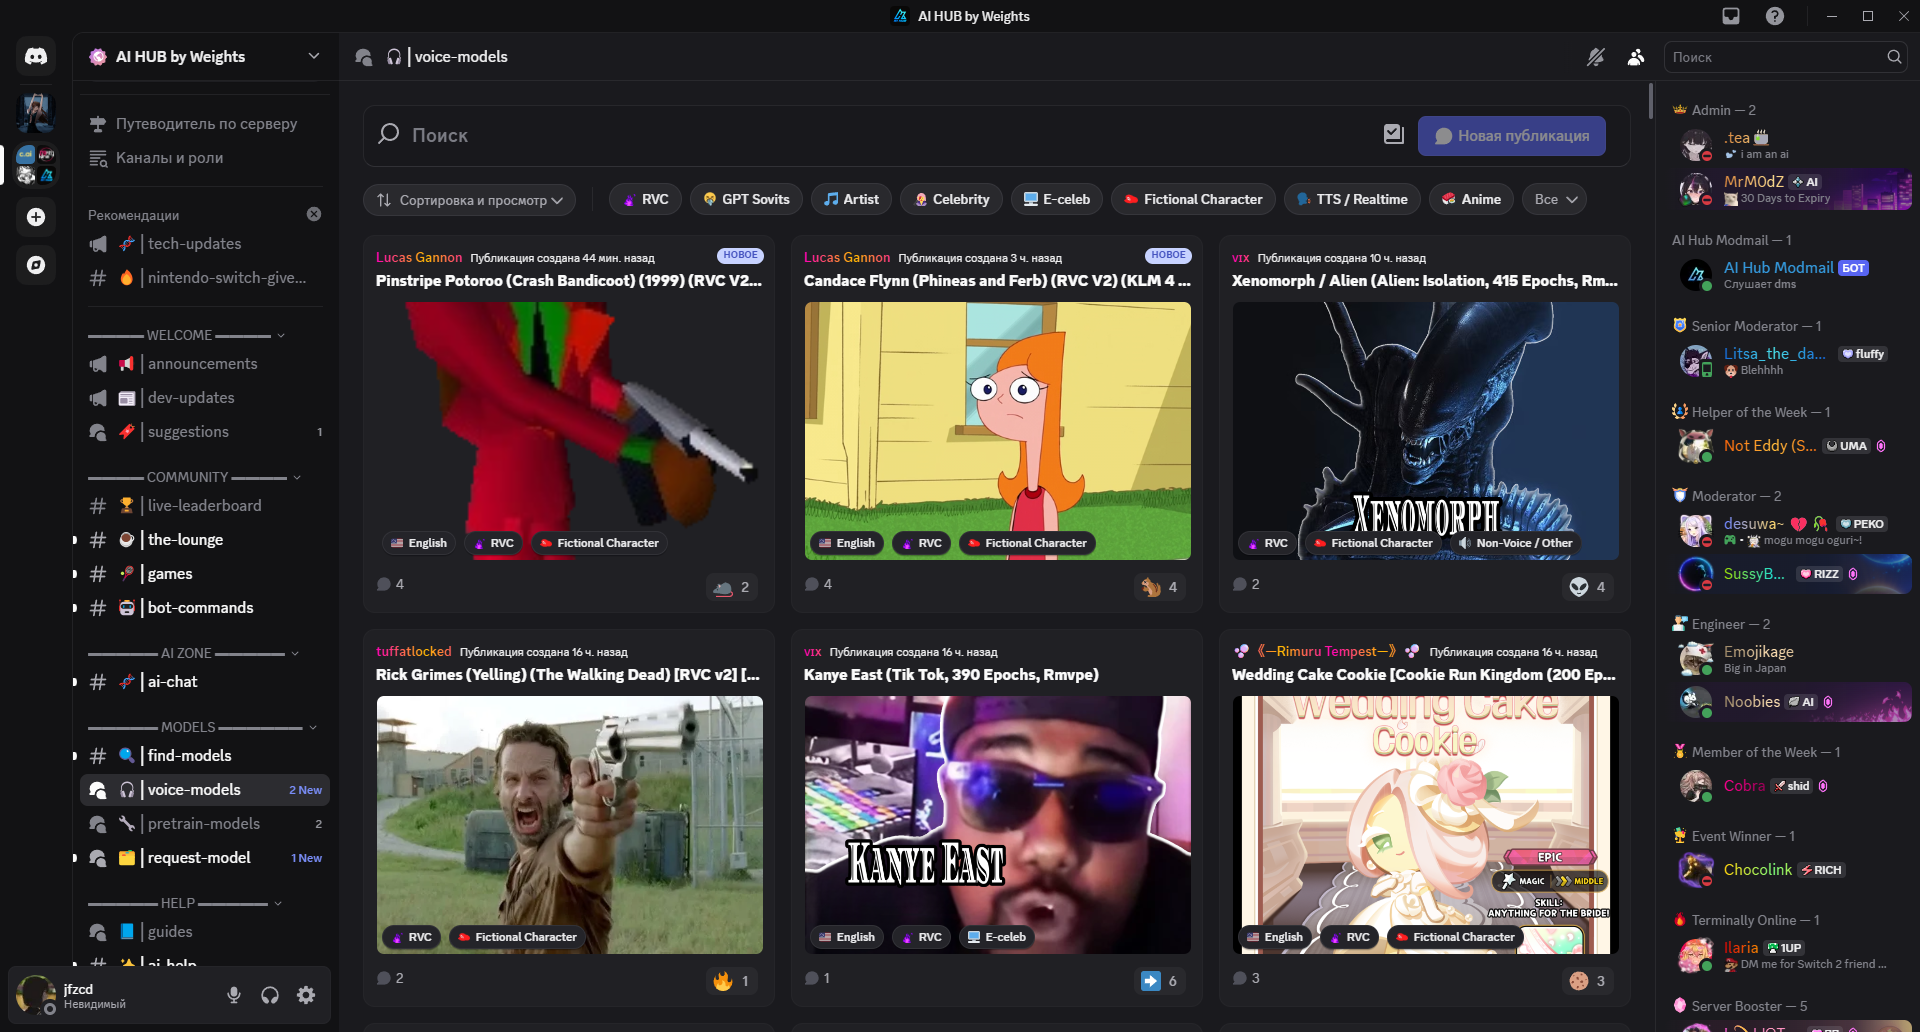Filter posts by Celebrity tag
The image size is (1920, 1032).
click(x=951, y=199)
